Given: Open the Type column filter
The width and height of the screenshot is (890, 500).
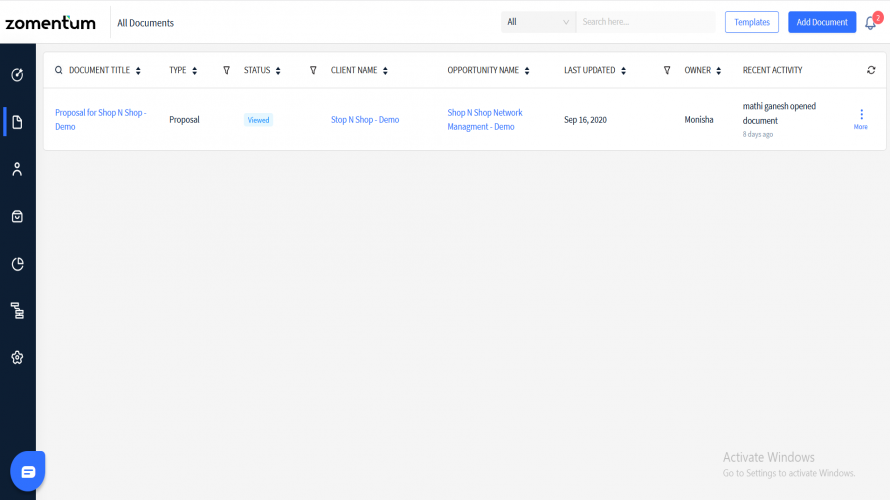Looking at the screenshot, I should pos(226,71).
